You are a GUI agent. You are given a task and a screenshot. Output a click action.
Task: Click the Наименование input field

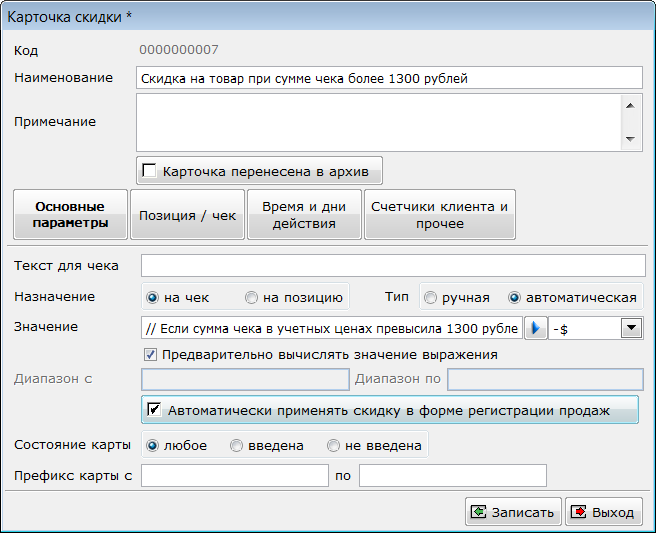pyautogui.click(x=389, y=78)
